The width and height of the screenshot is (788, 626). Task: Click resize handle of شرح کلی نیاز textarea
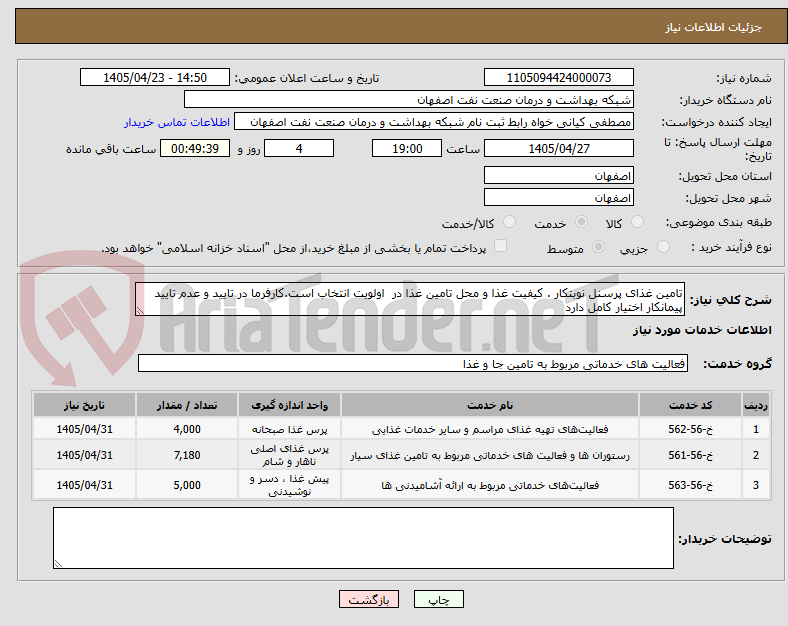pos(140,311)
